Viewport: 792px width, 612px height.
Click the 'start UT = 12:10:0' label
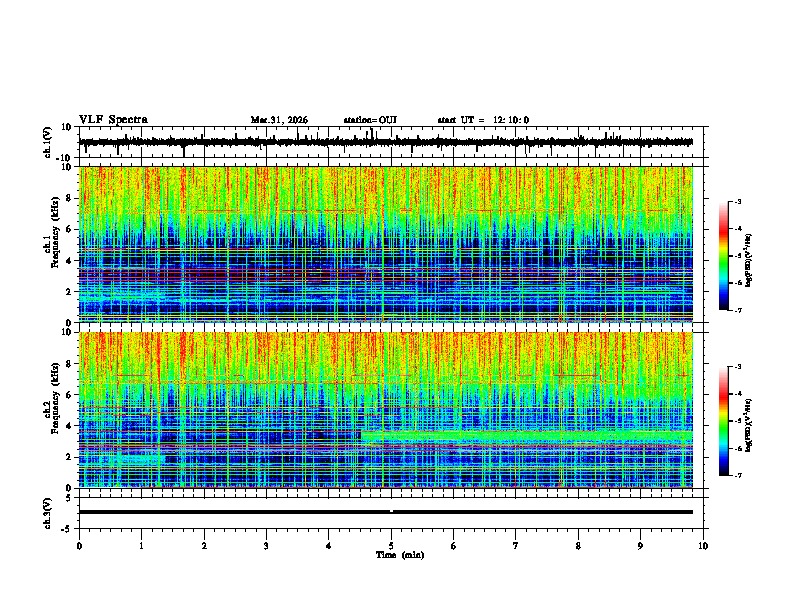[x=483, y=120]
